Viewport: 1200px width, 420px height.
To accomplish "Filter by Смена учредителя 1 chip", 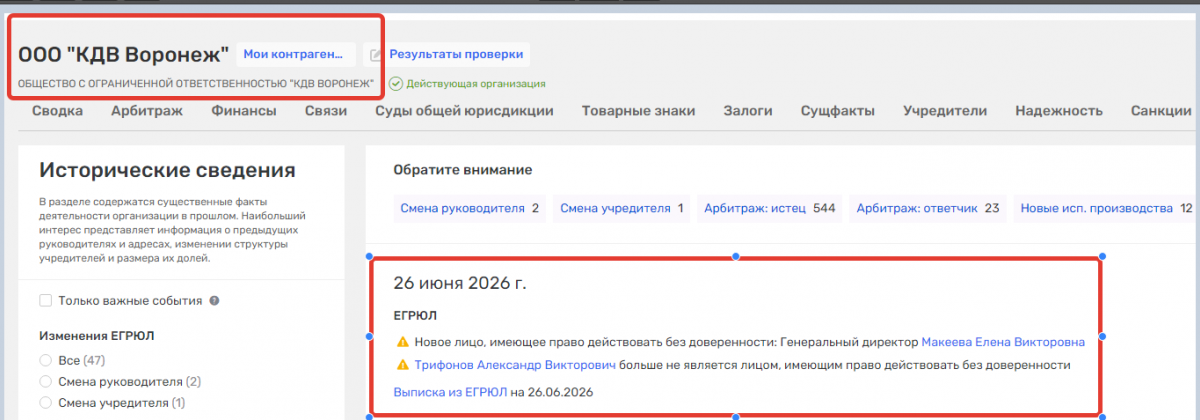I will (621, 208).
